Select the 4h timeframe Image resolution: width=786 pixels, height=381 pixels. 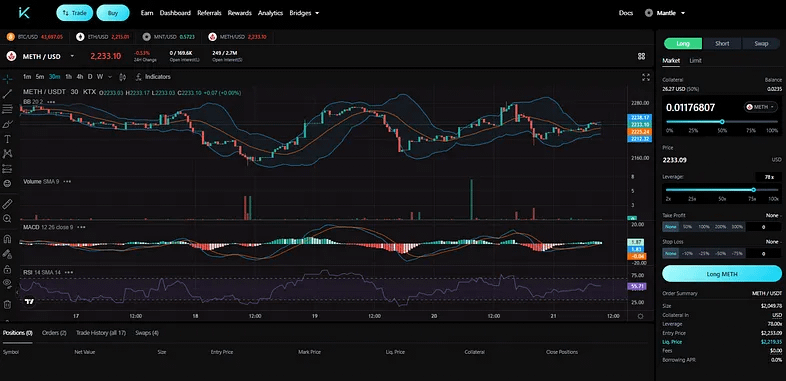tap(80, 77)
